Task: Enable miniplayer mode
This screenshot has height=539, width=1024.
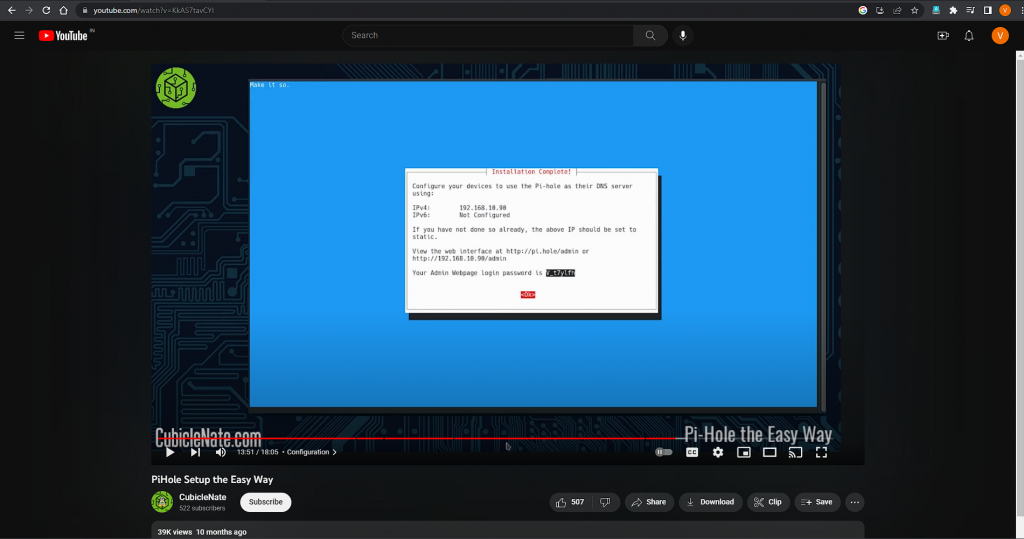Action: click(x=744, y=452)
